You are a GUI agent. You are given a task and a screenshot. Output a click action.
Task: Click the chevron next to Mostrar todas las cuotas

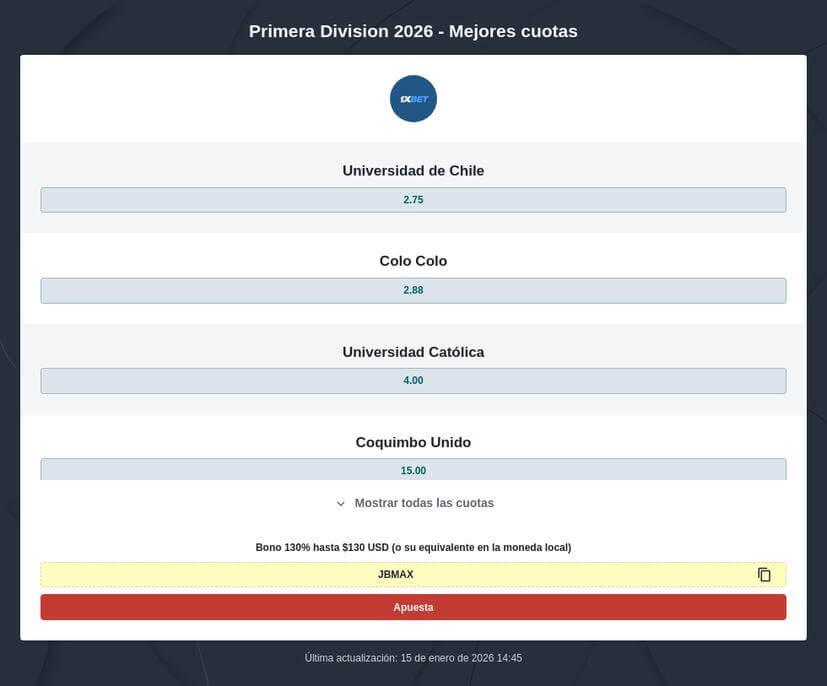point(338,503)
